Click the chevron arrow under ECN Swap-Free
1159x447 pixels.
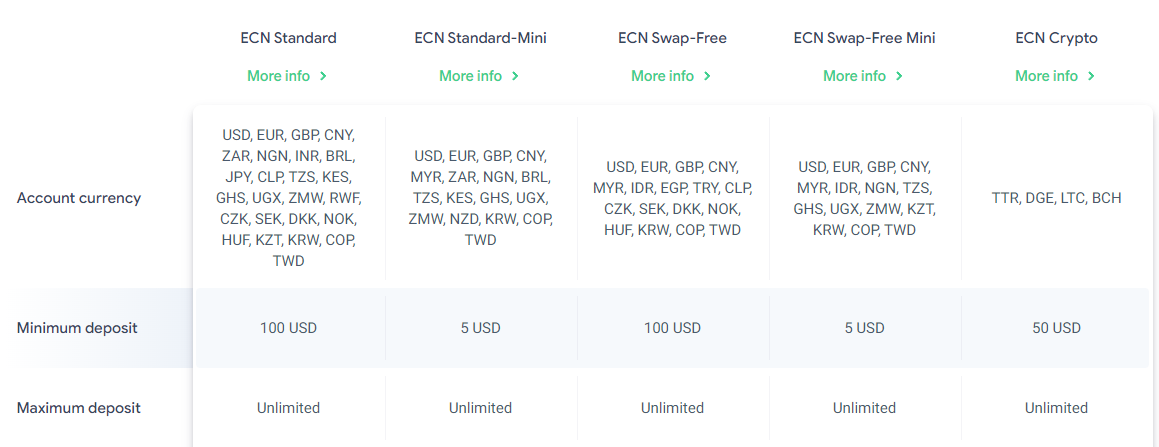click(708, 76)
